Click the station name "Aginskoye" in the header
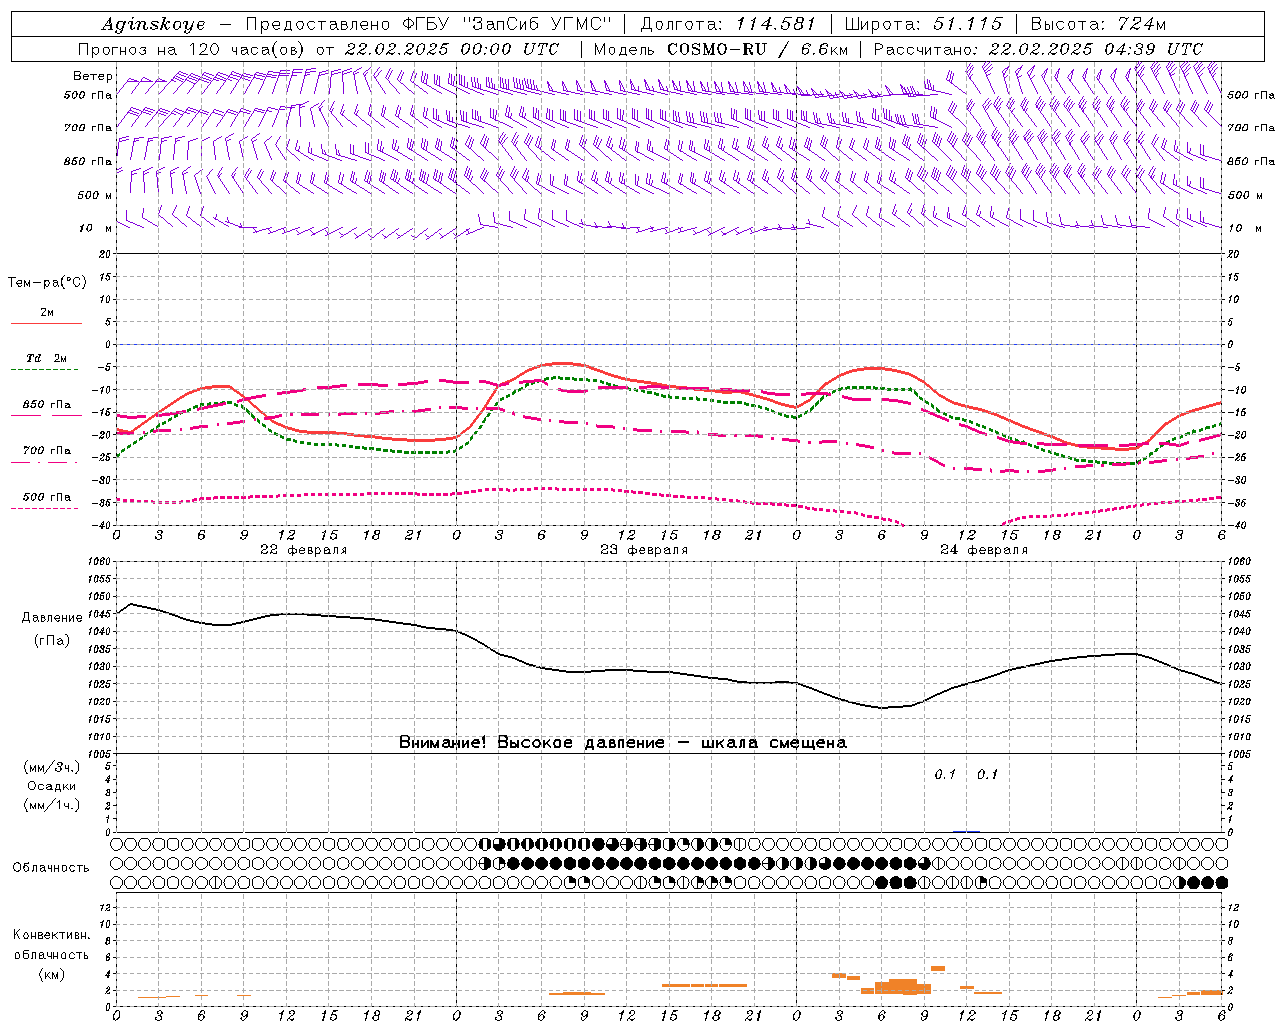Viewport: 1280px width, 1024px height. pyautogui.click(x=153, y=24)
